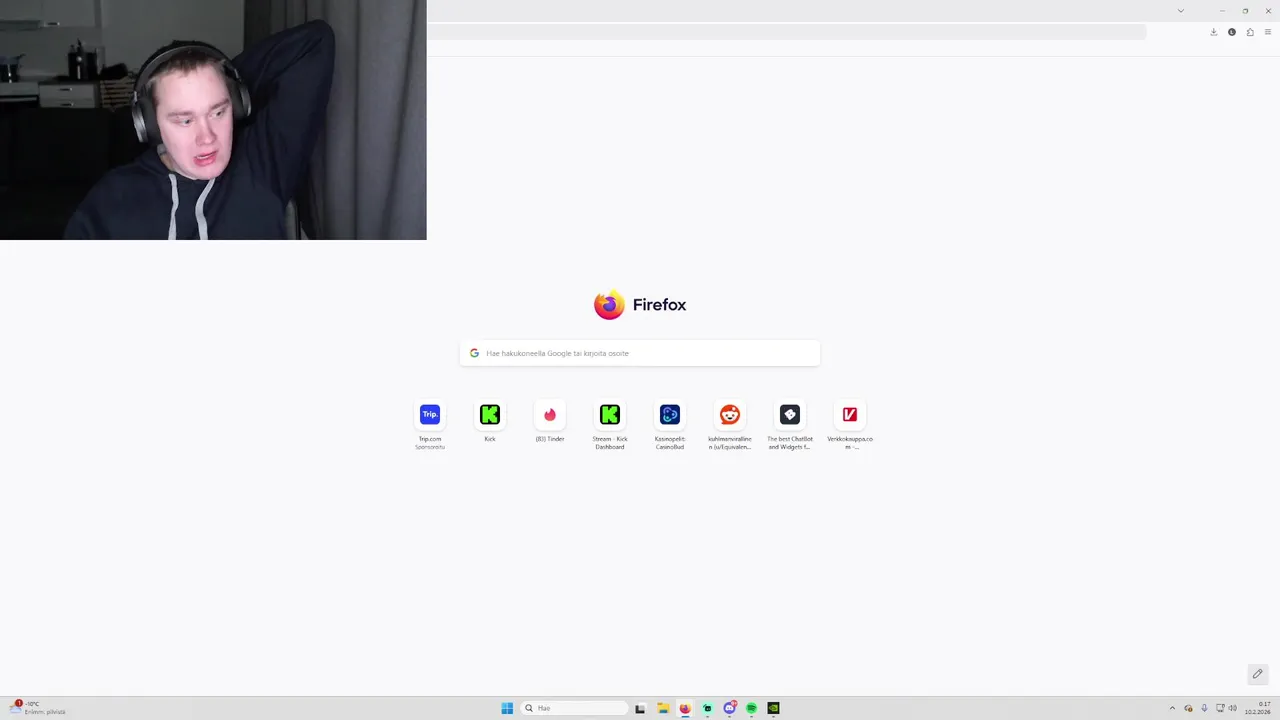Open The best Chatbot and Widgets shortcut

[x=790, y=414]
